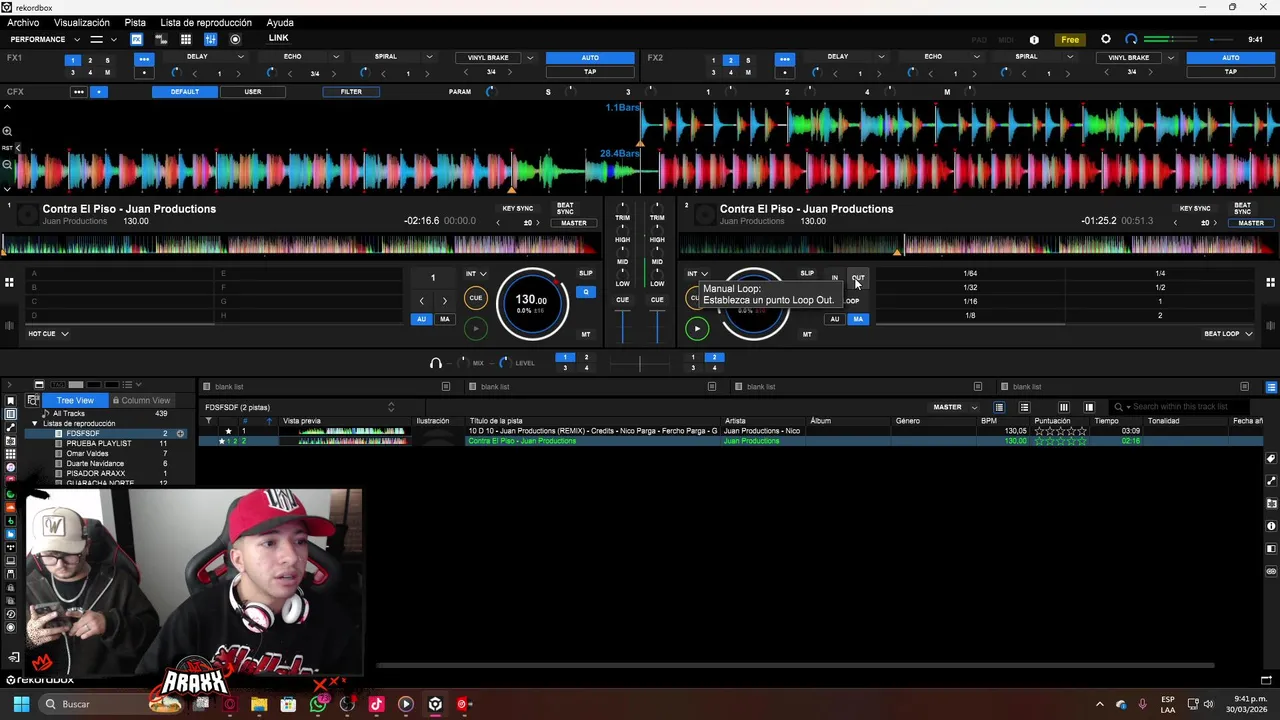Toggle deck 2 SLIP mode
Image resolution: width=1280 pixels, height=720 pixels.
tap(807, 273)
